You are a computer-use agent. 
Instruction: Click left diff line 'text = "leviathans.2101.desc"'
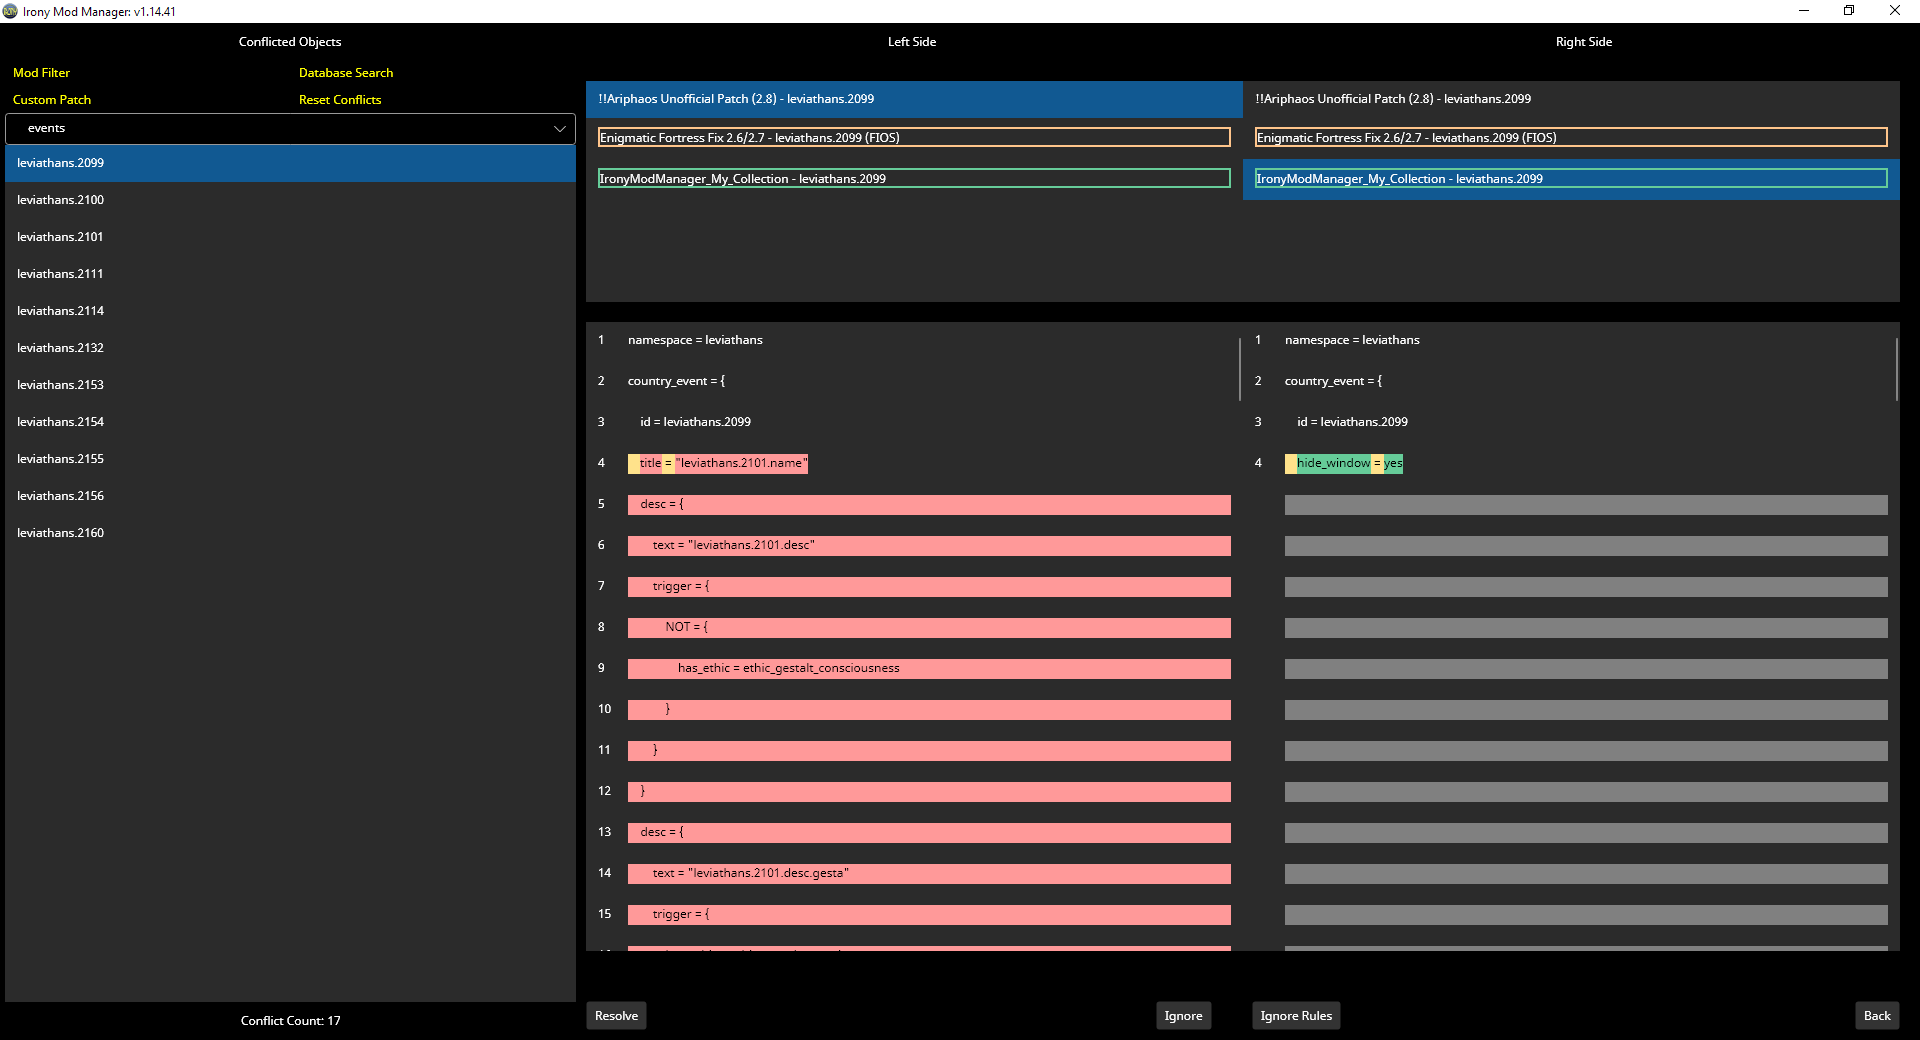tap(929, 546)
